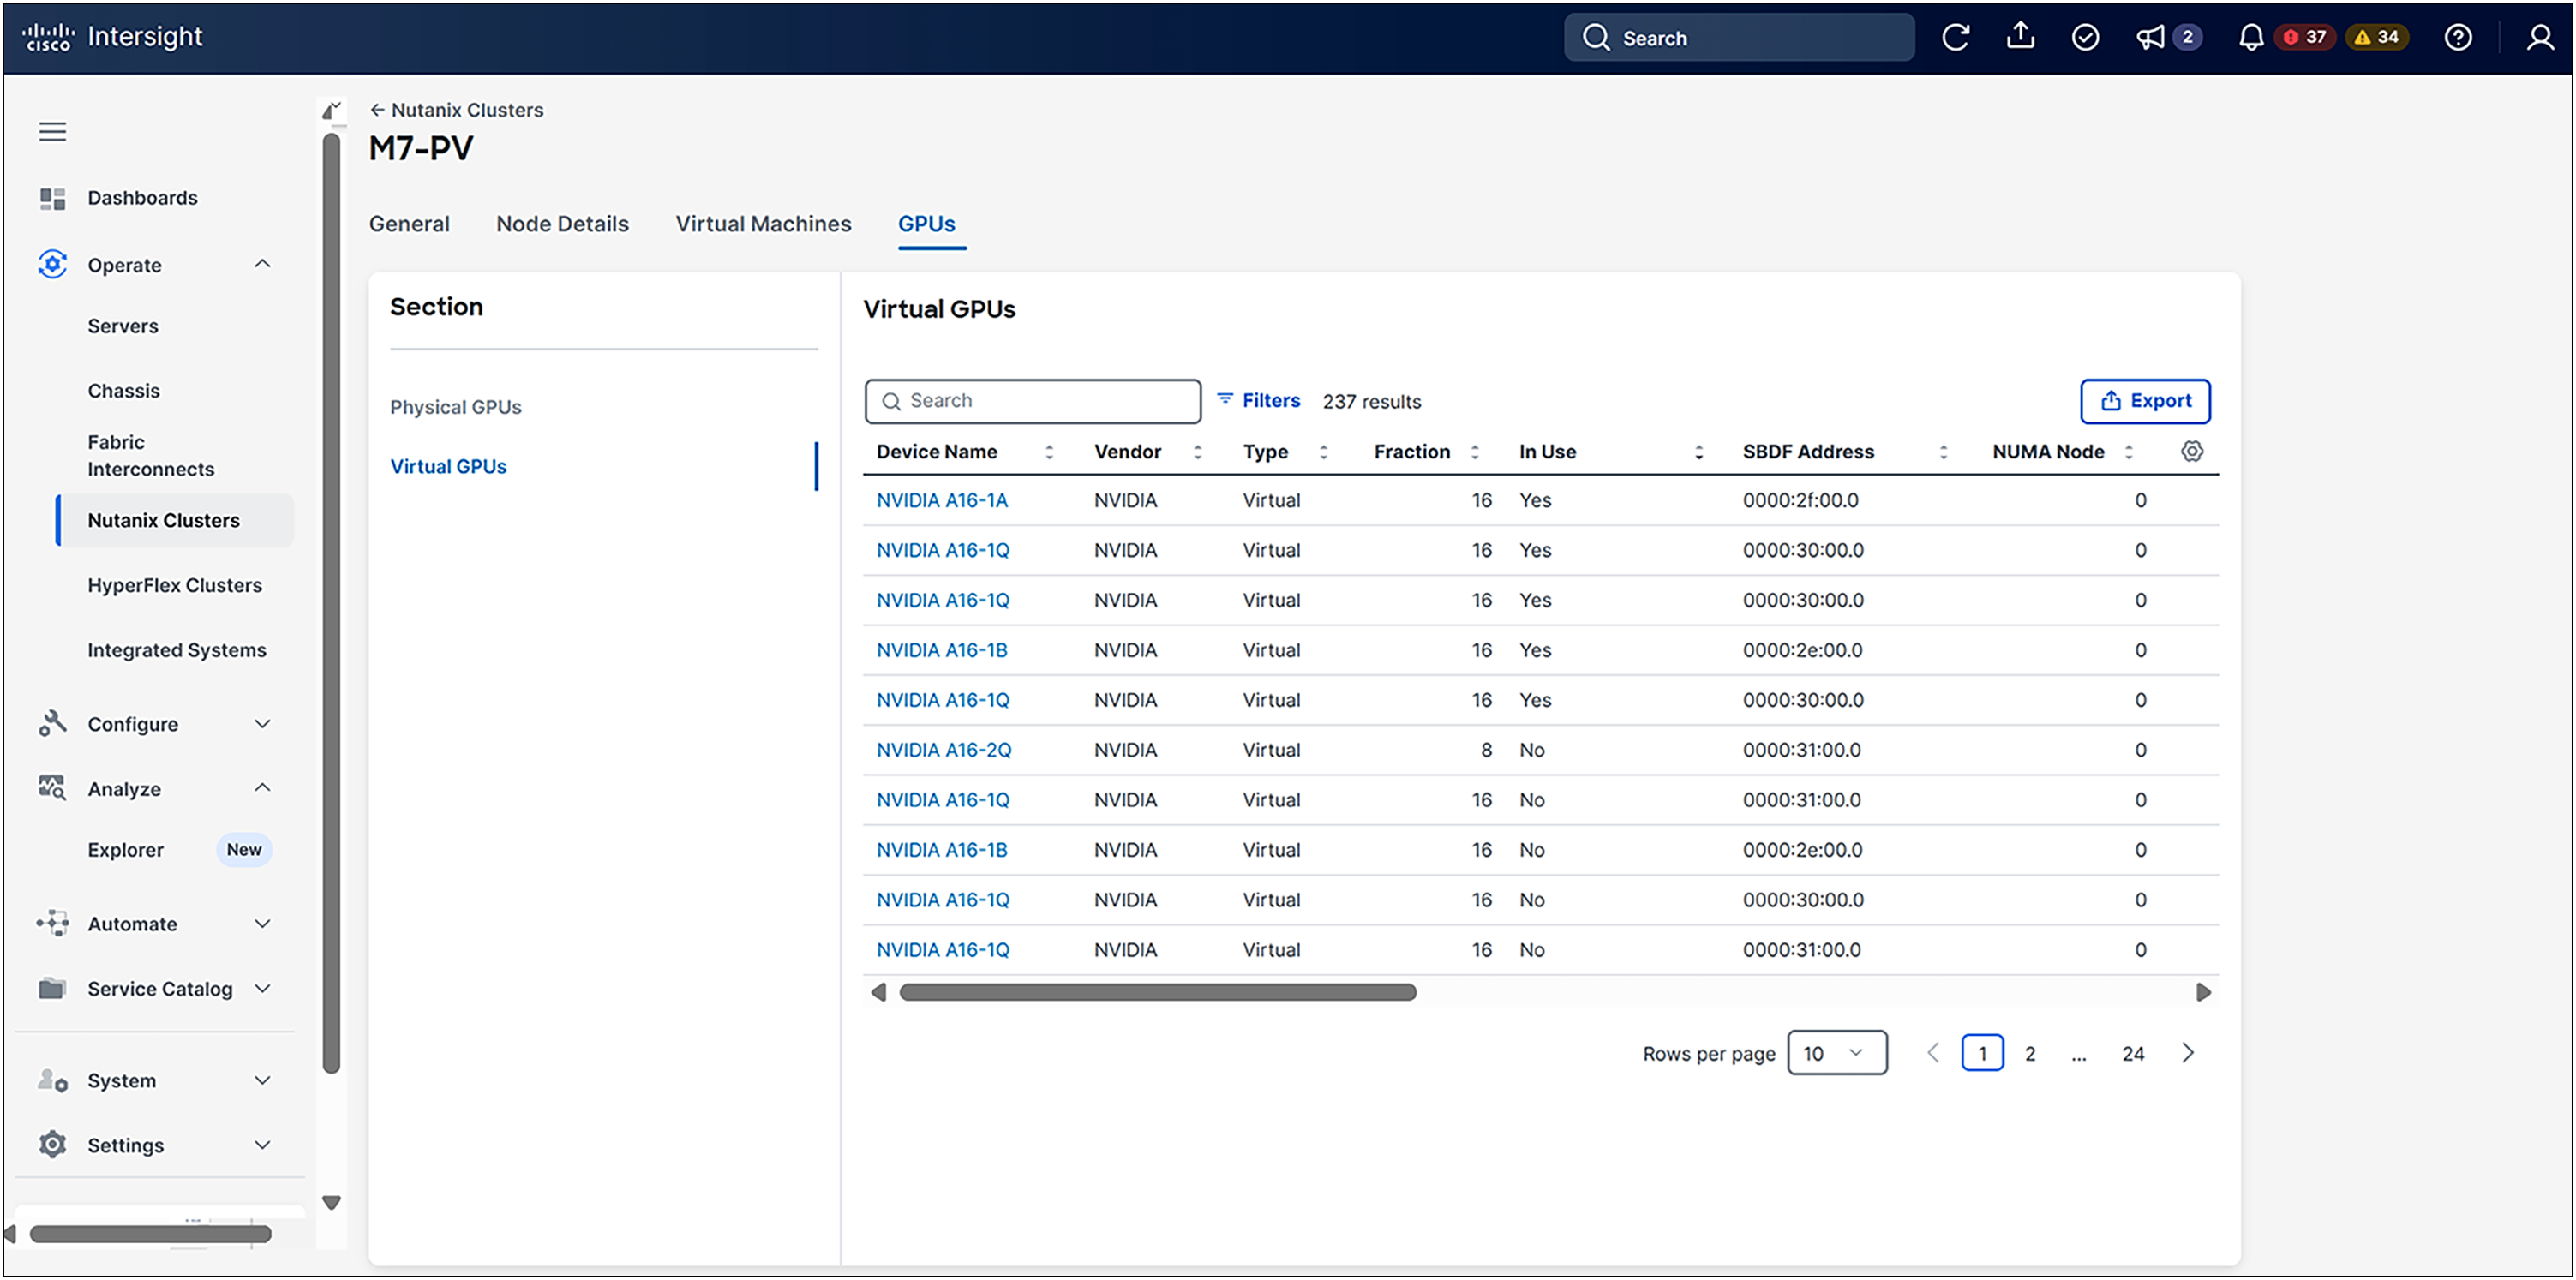Expand the Service Catalog section
Viewport: 2576px width, 1280px height.
pyautogui.click(x=262, y=988)
